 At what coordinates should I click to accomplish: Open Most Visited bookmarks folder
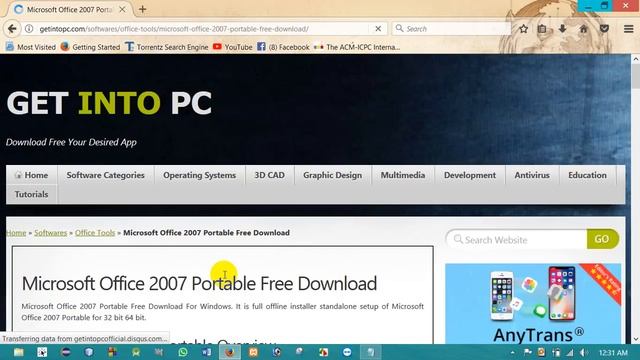click(31, 47)
